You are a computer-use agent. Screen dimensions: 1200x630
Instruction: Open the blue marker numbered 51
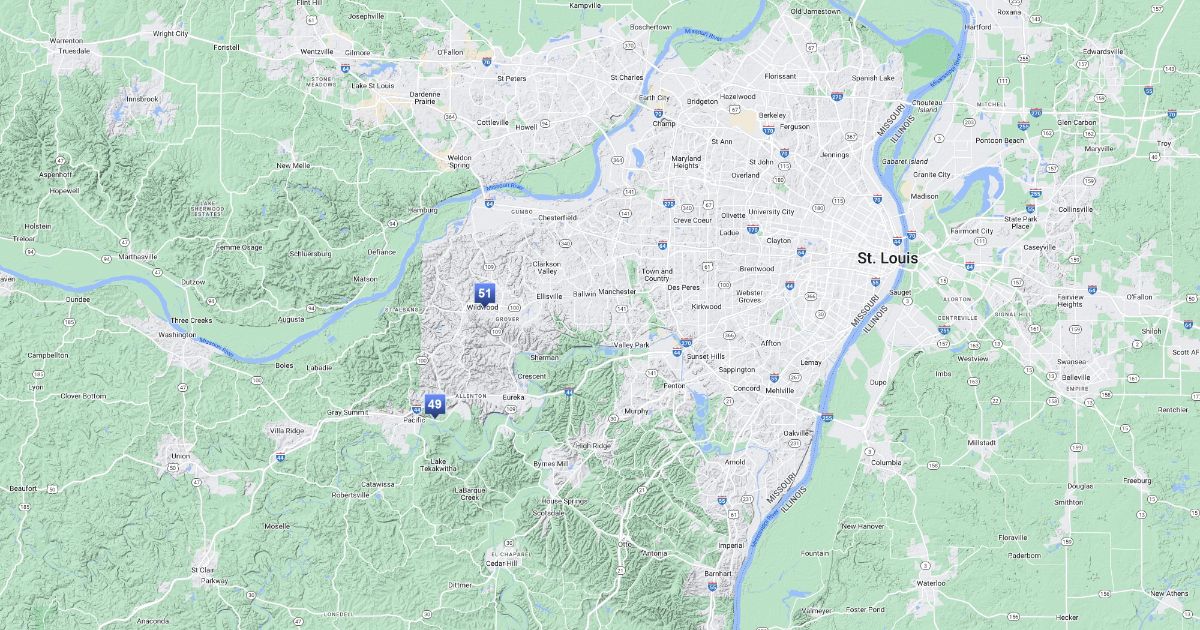point(485,294)
